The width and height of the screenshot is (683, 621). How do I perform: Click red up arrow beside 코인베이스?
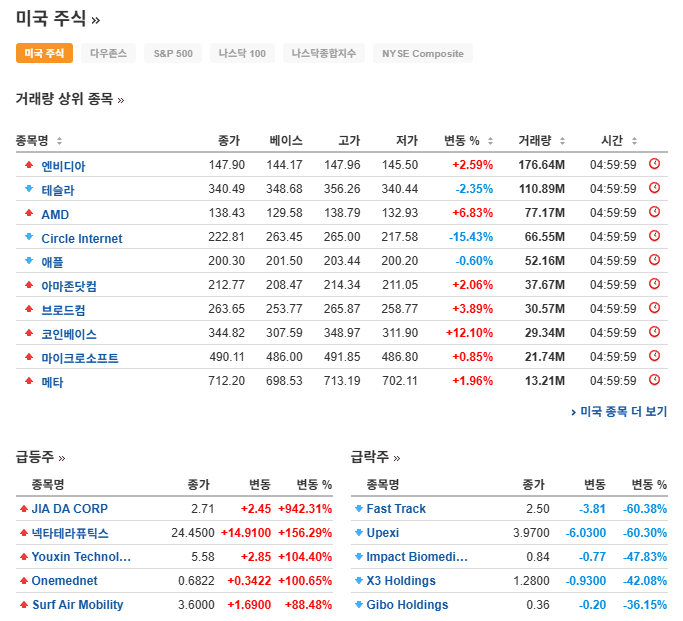click(x=29, y=333)
